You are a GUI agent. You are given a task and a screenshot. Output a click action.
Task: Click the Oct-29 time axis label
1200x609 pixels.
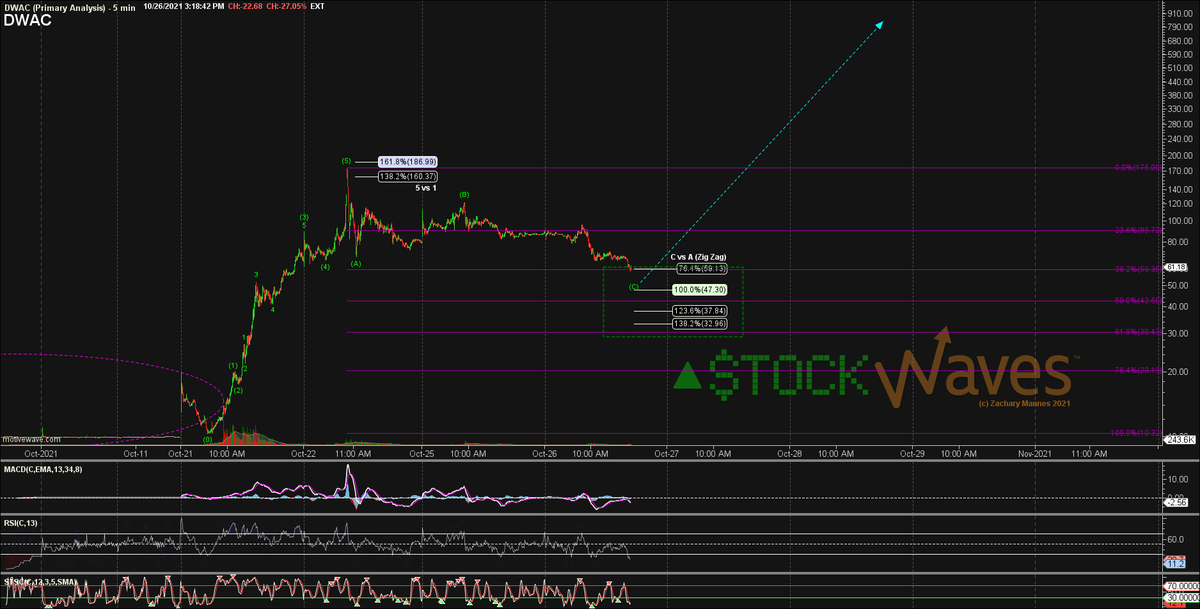click(912, 453)
